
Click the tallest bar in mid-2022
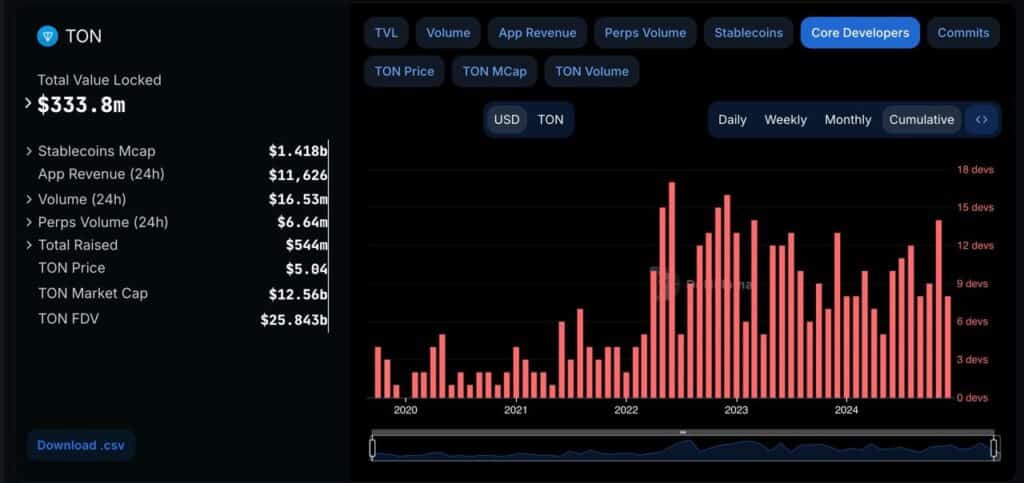(671, 290)
